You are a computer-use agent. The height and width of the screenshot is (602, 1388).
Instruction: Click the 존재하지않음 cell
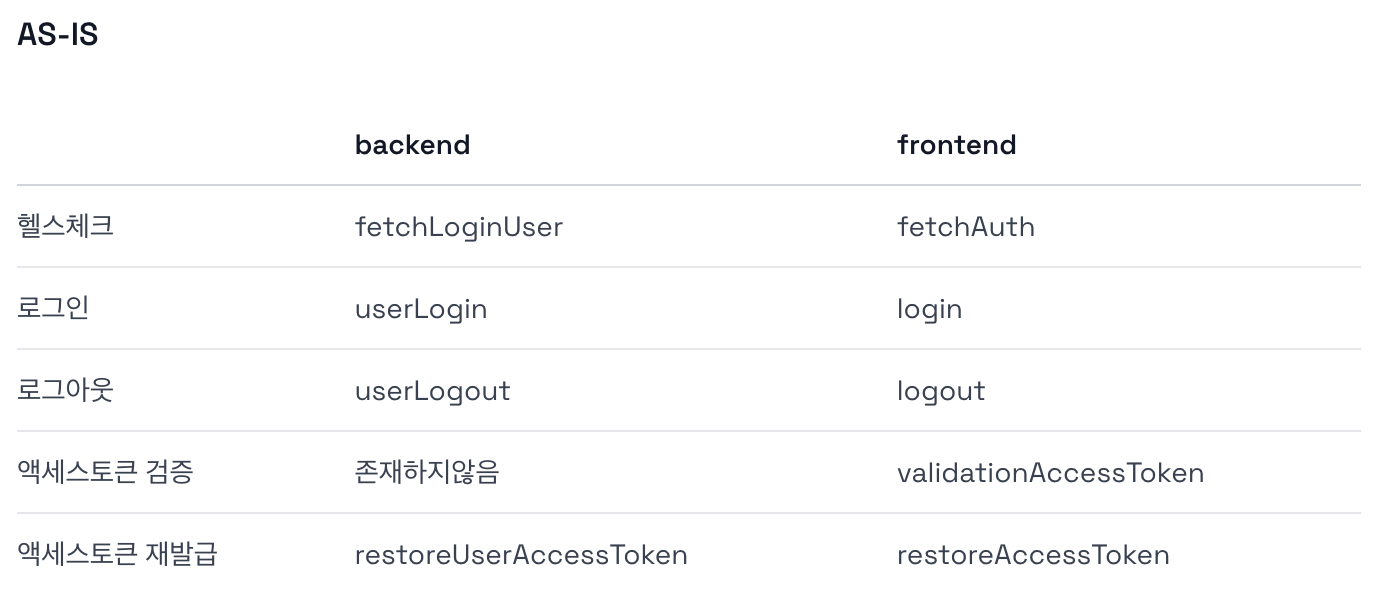tap(427, 472)
